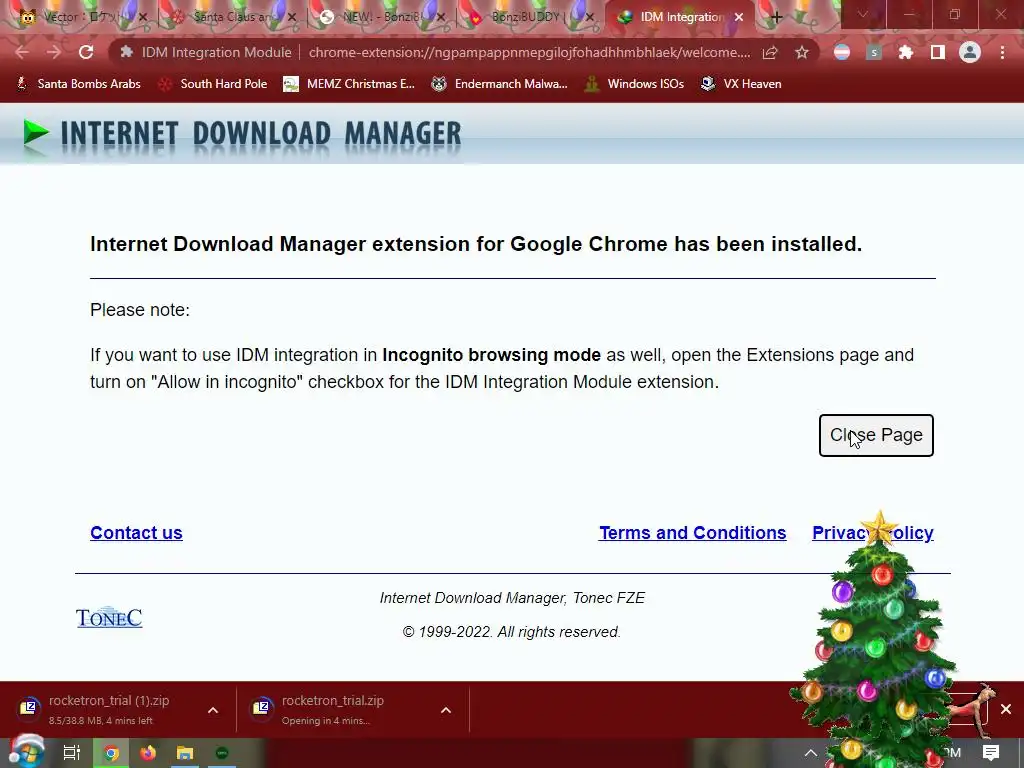Screen dimensions: 1024x768
Task: Open the Chrome profile avatar
Action: coord(970,52)
